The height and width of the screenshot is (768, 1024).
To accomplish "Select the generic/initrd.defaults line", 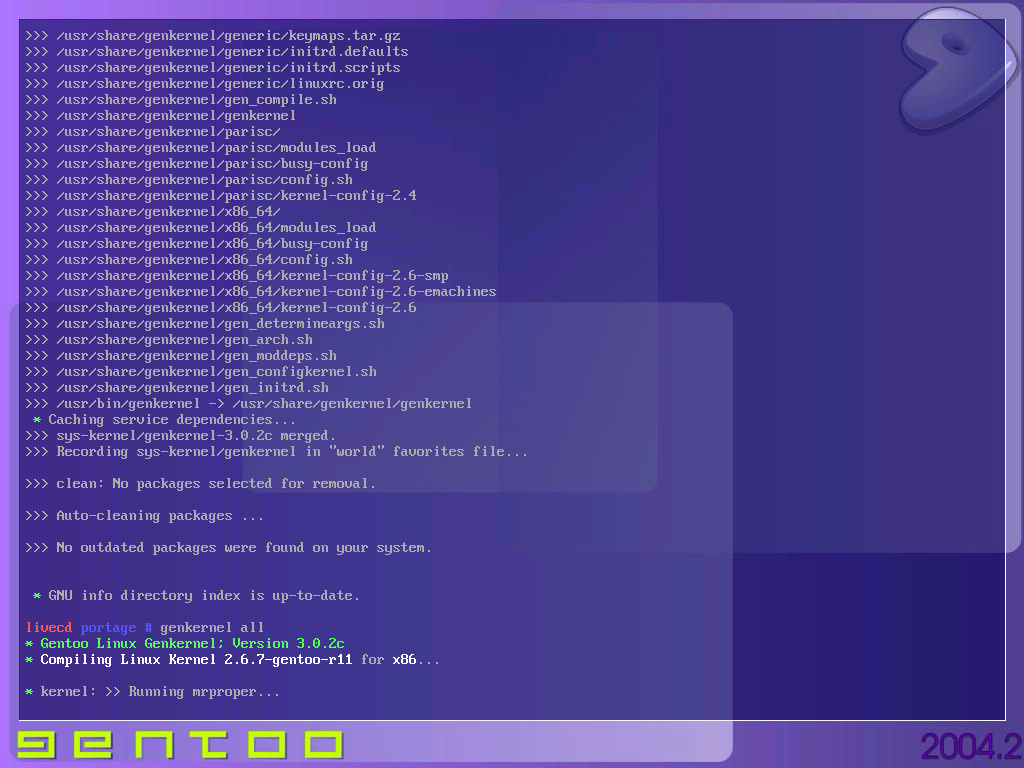I will [x=217, y=52].
